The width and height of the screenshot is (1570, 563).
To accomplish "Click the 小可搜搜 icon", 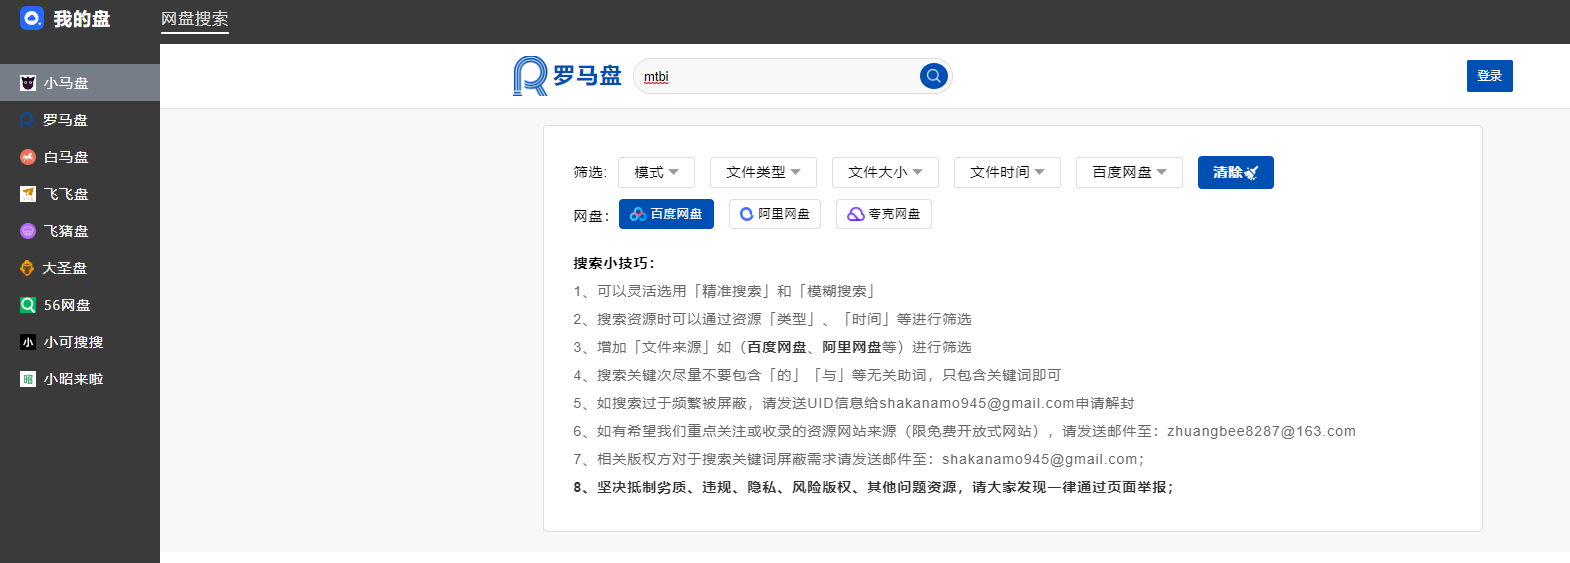I will pyautogui.click(x=28, y=342).
